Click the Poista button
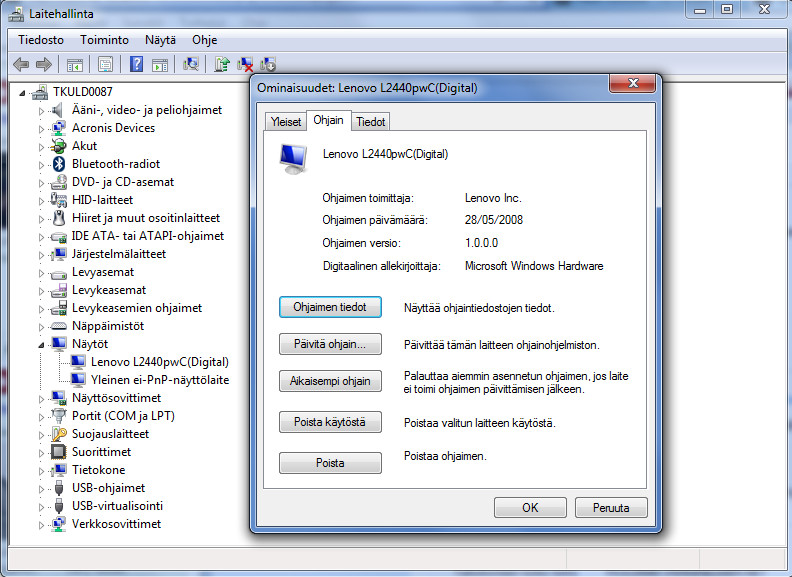This screenshot has width=792, height=577. (330, 463)
